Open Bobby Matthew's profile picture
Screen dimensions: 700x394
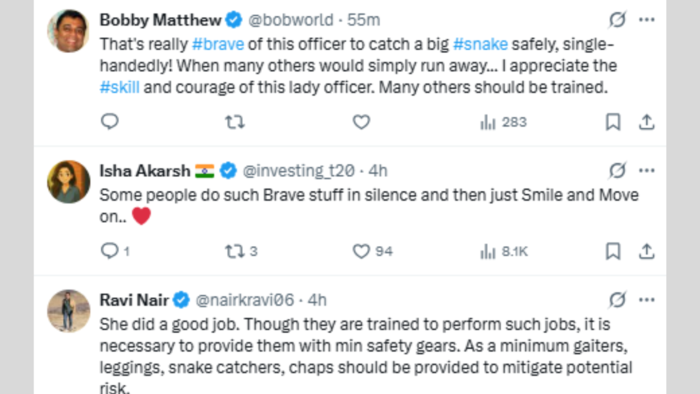[x=69, y=31]
